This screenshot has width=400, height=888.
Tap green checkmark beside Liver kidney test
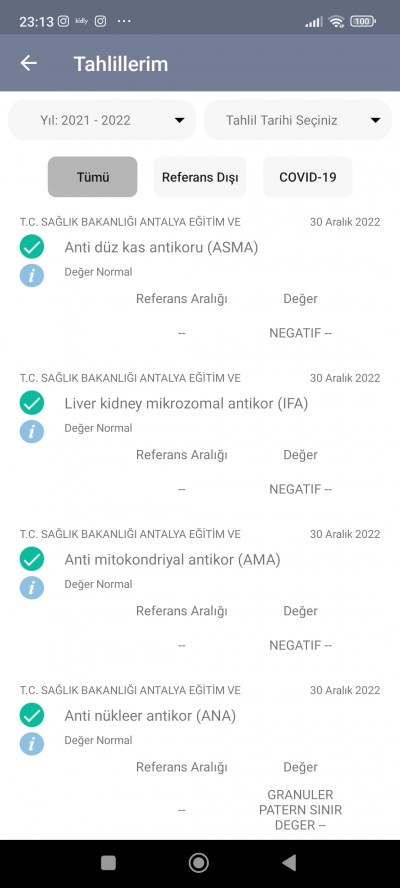pos(32,403)
